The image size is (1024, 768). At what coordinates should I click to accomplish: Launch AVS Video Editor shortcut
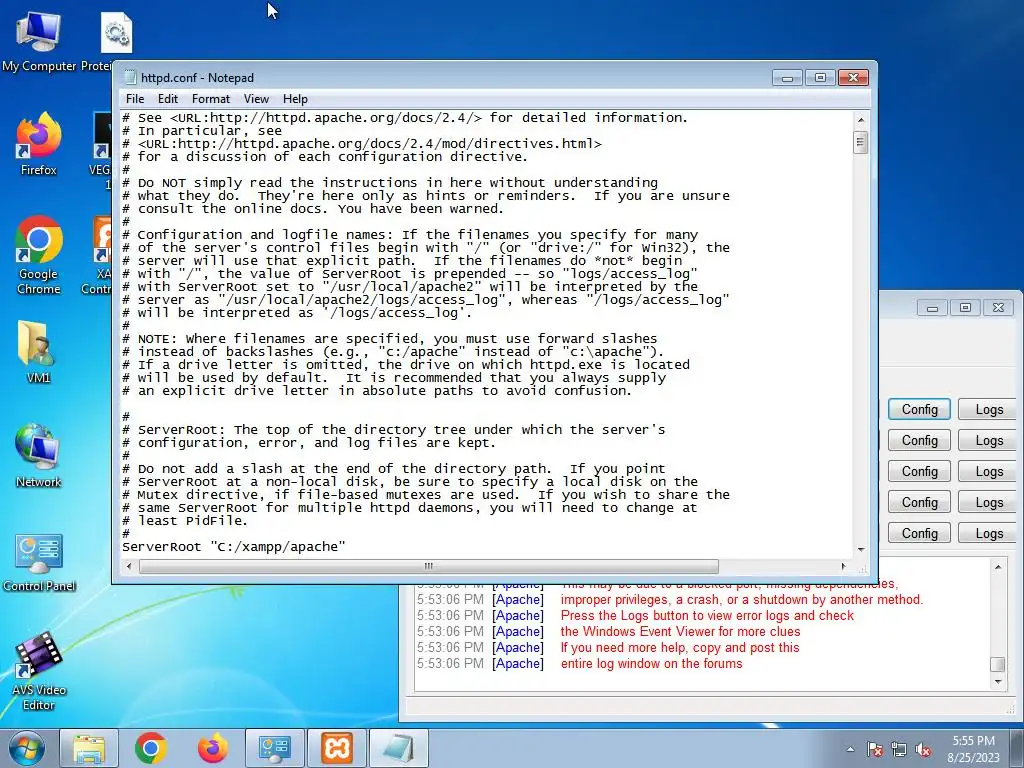point(39,671)
